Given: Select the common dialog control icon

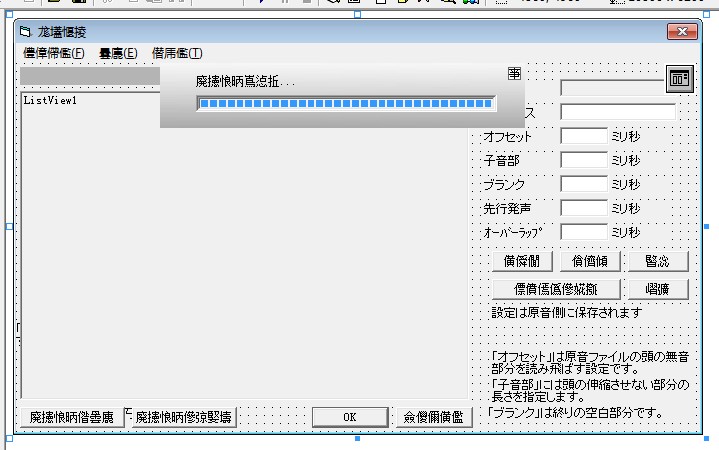Looking at the screenshot, I should point(680,79).
